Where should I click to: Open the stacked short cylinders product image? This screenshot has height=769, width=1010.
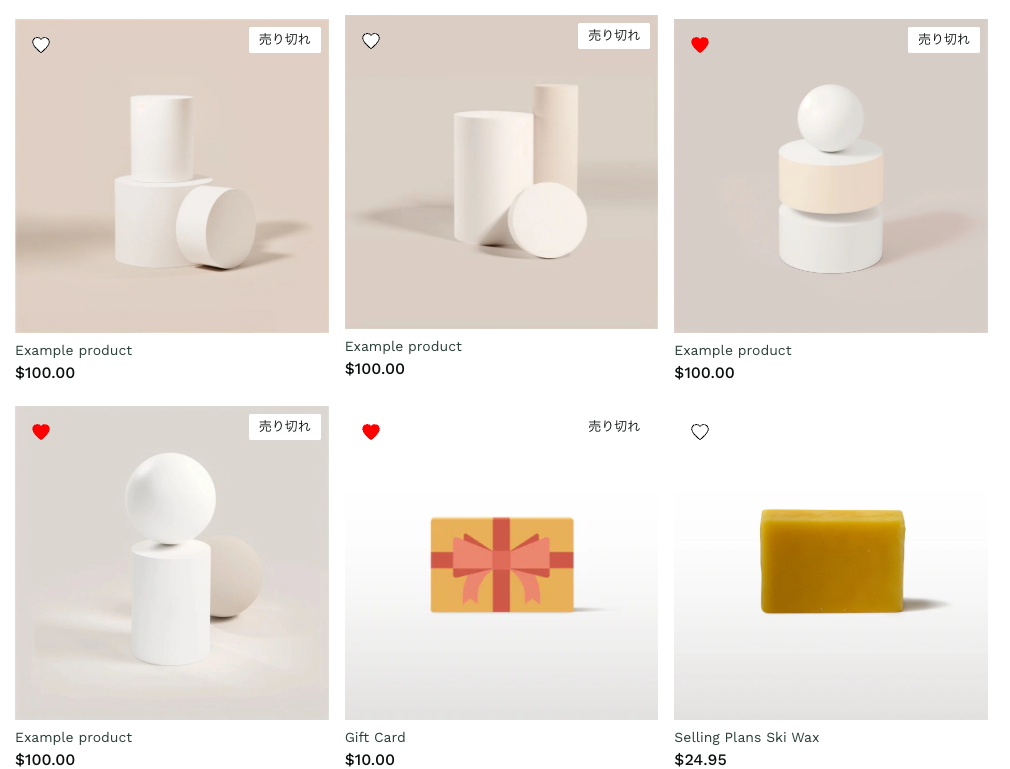click(172, 190)
